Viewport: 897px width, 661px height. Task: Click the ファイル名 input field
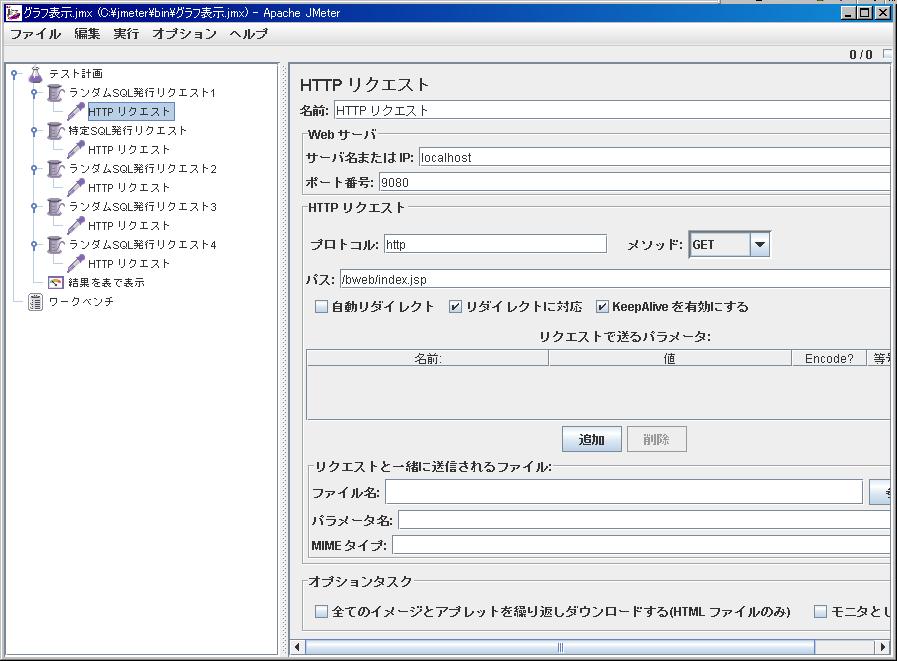click(x=624, y=492)
